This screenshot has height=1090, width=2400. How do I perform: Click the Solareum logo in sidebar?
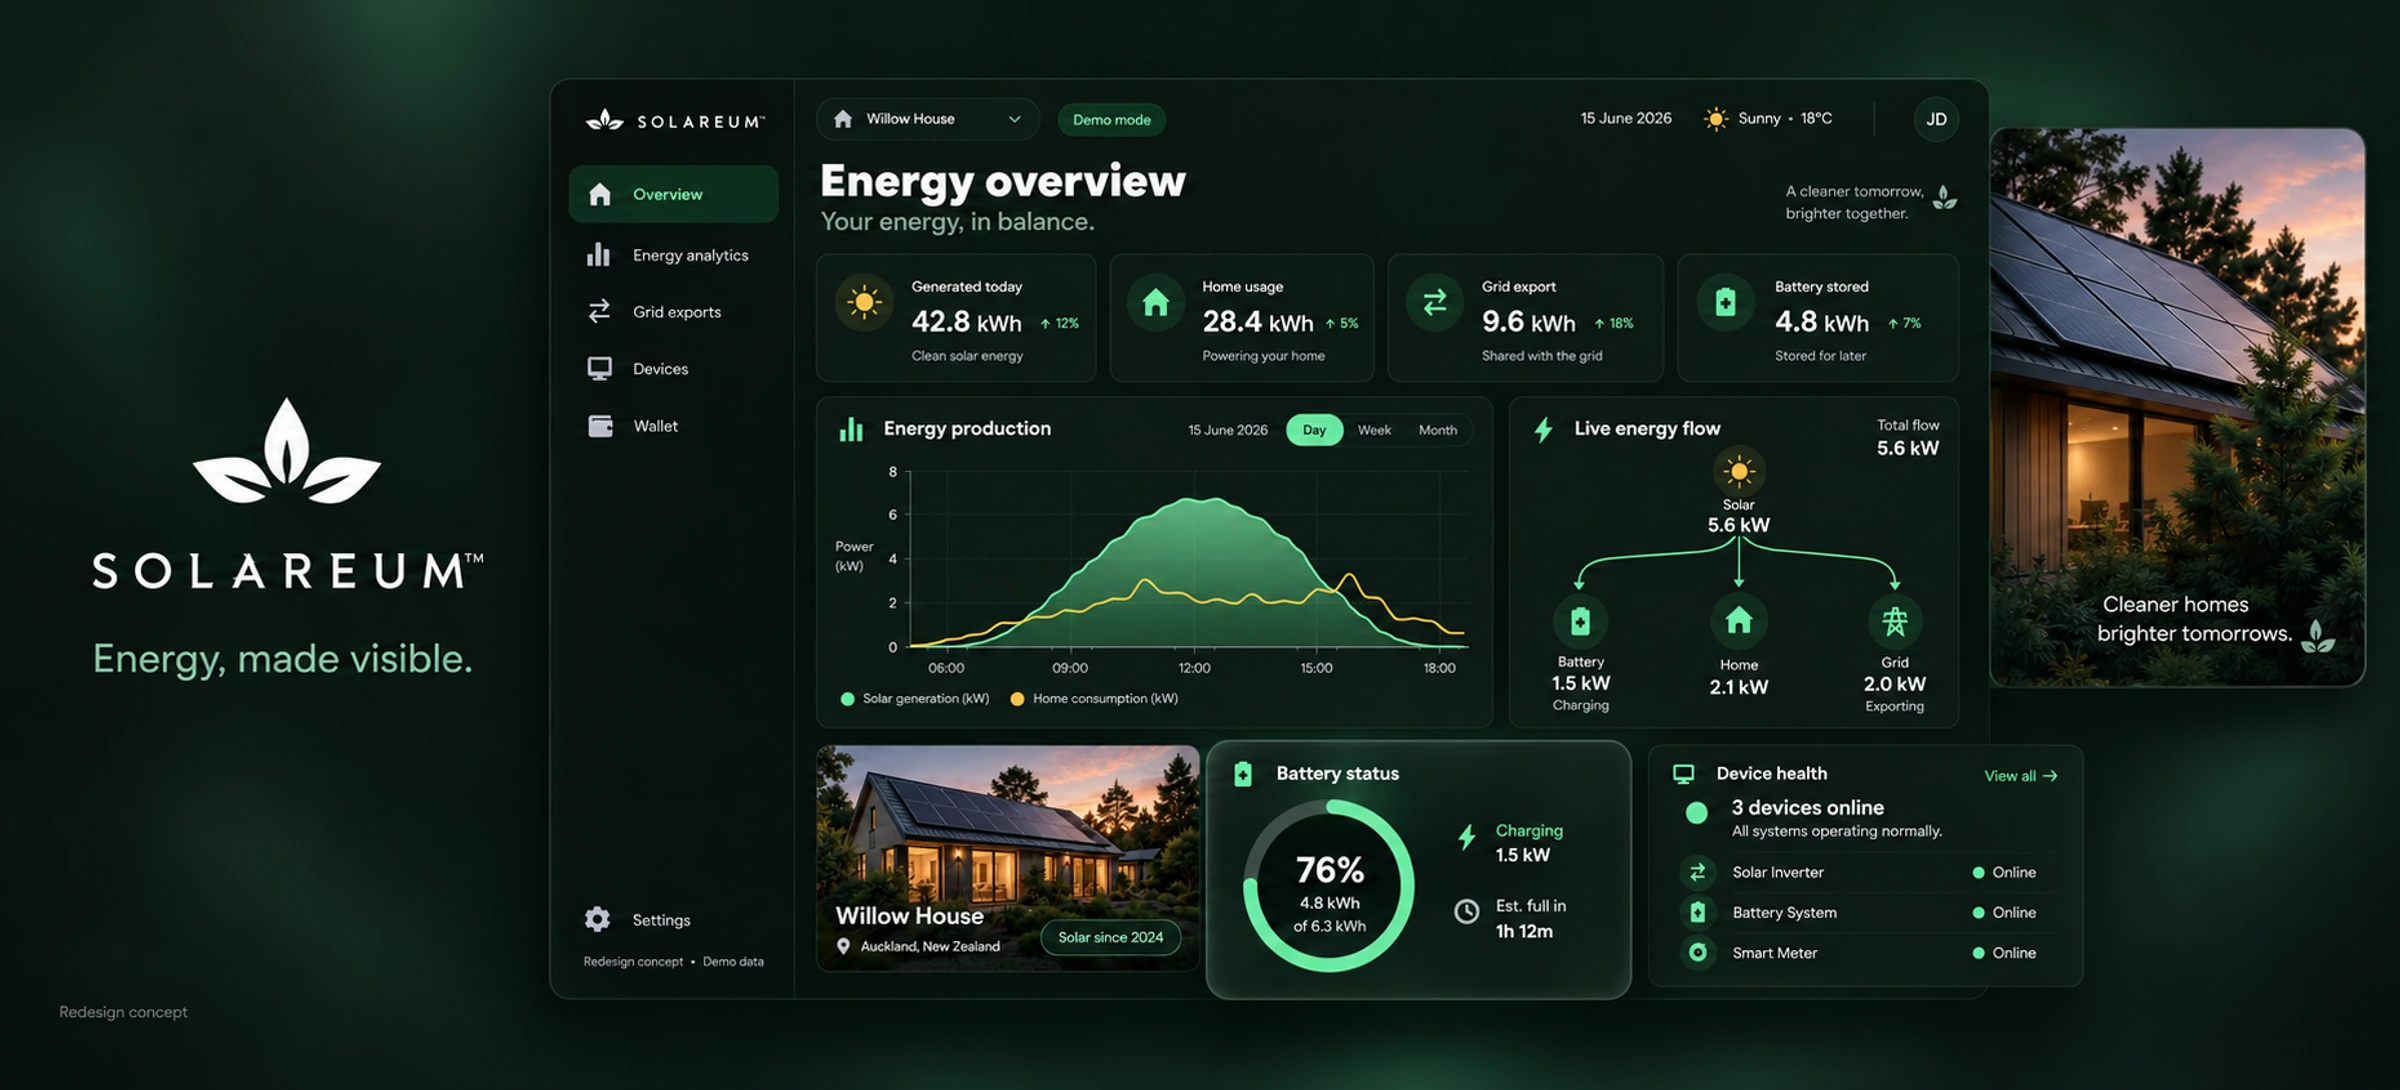[675, 121]
